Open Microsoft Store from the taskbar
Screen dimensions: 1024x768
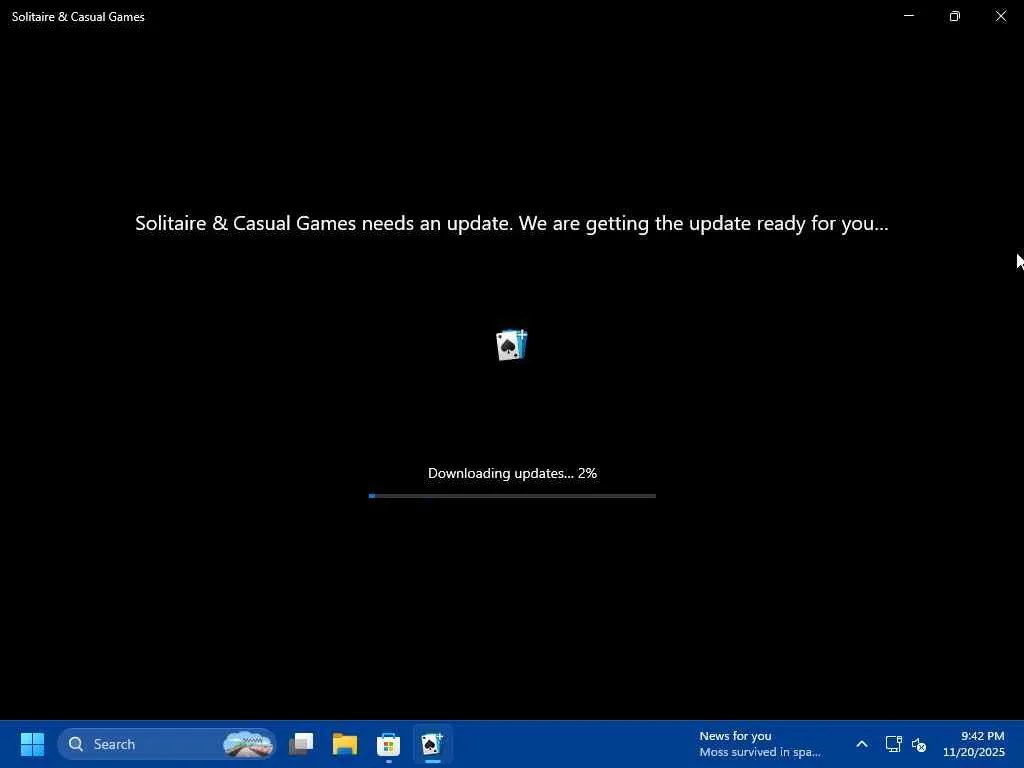click(389, 744)
